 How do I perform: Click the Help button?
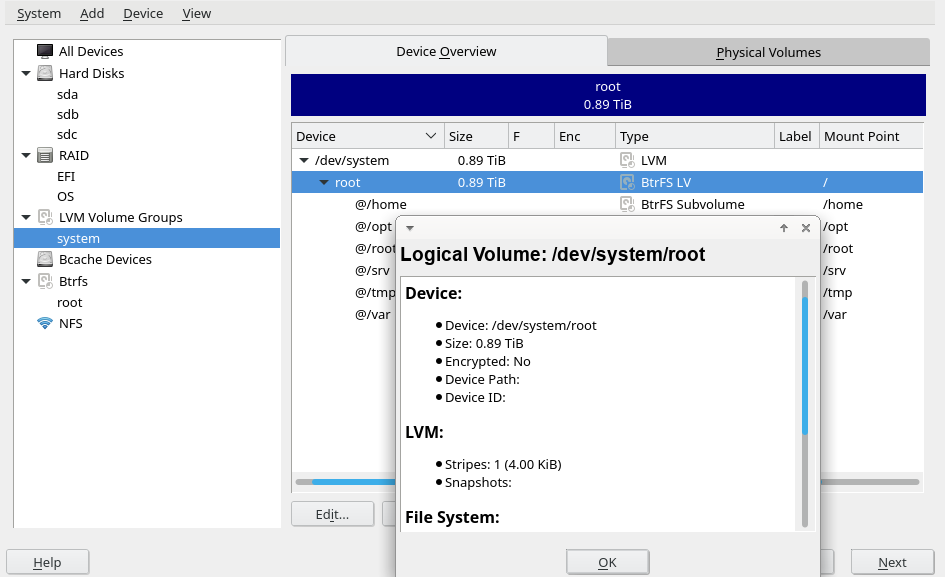click(x=47, y=562)
